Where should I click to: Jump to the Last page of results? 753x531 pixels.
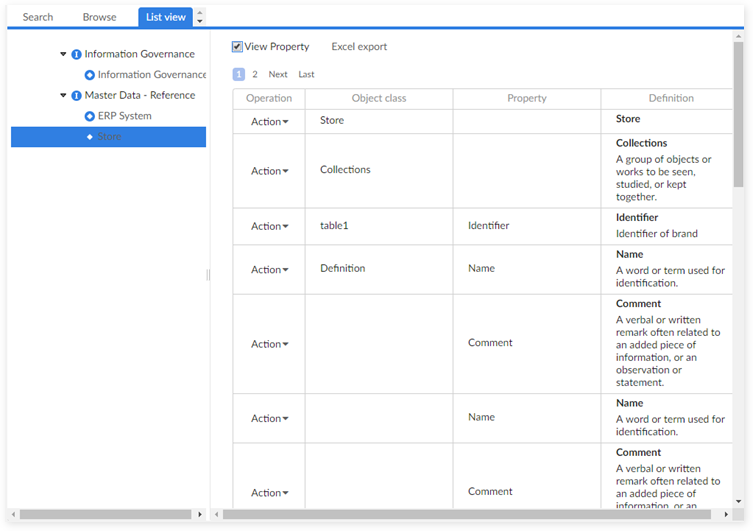tap(306, 74)
